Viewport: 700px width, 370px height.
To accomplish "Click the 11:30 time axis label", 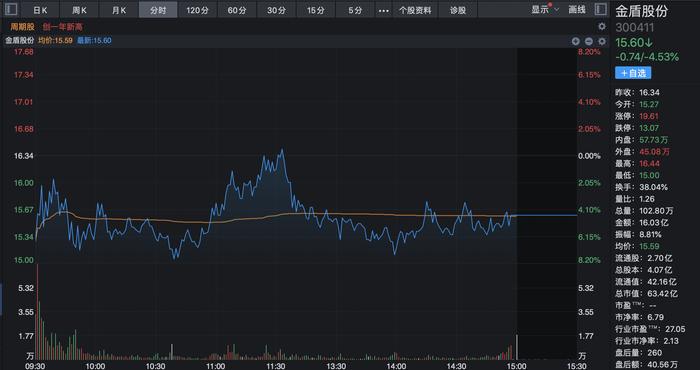I will coord(275,366).
